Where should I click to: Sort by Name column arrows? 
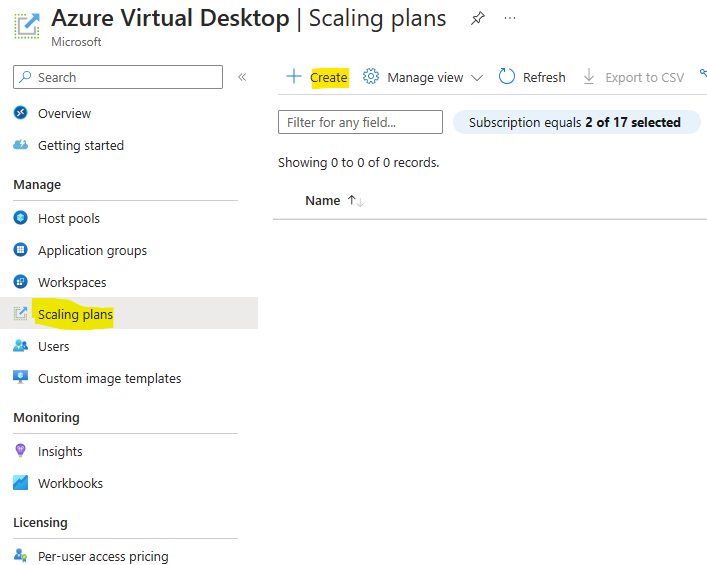[x=355, y=201]
